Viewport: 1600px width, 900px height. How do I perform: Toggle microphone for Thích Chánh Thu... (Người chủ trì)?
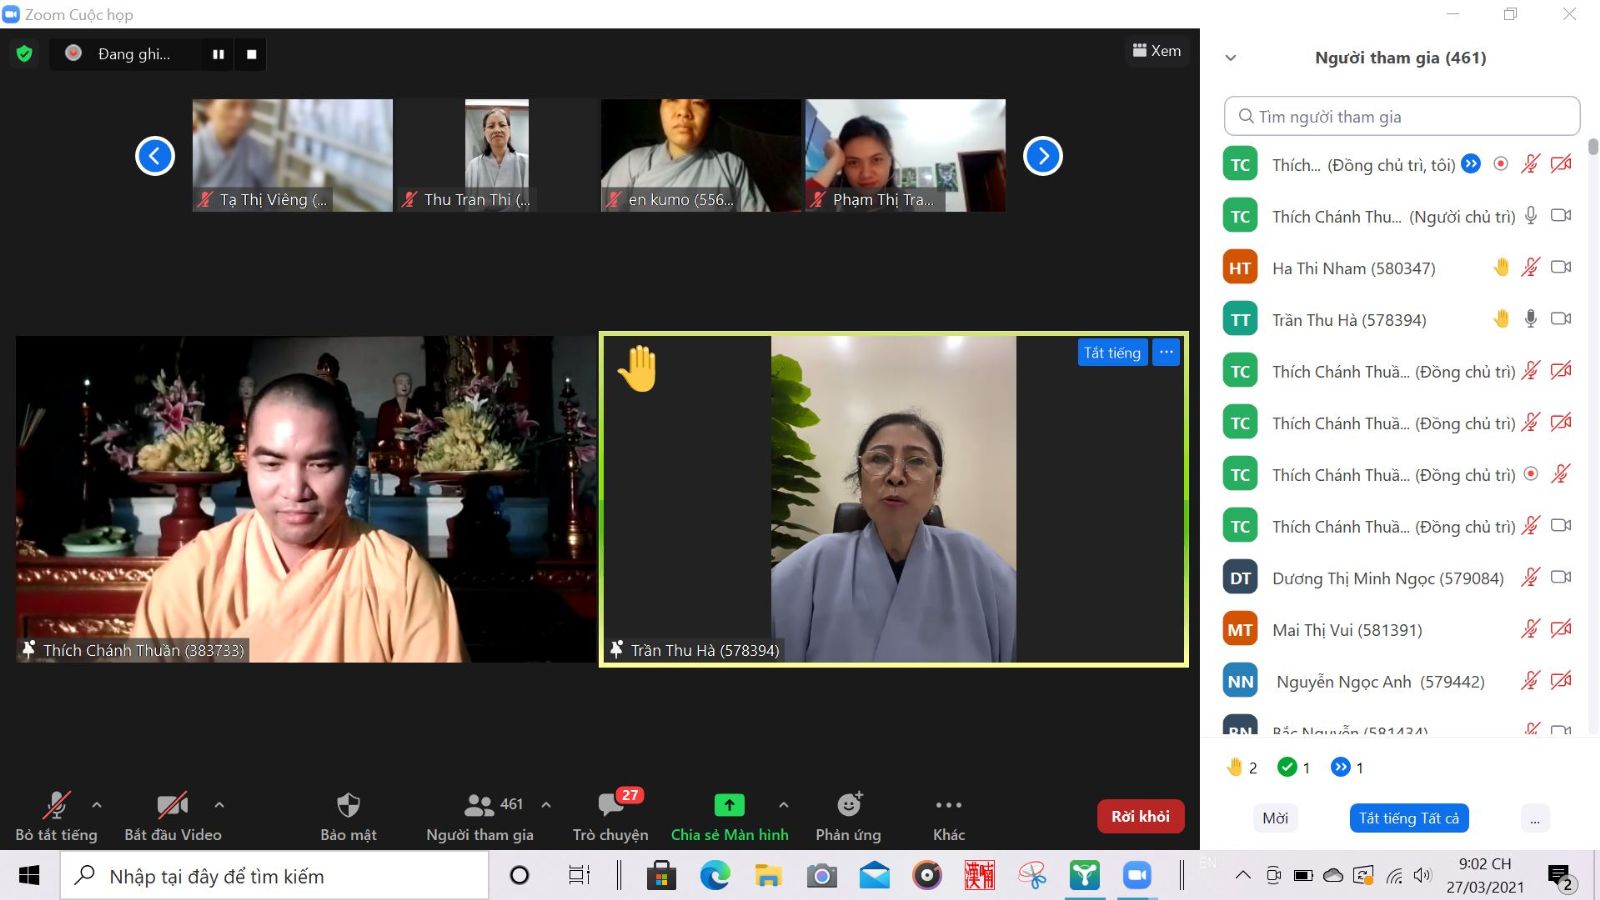1531,215
